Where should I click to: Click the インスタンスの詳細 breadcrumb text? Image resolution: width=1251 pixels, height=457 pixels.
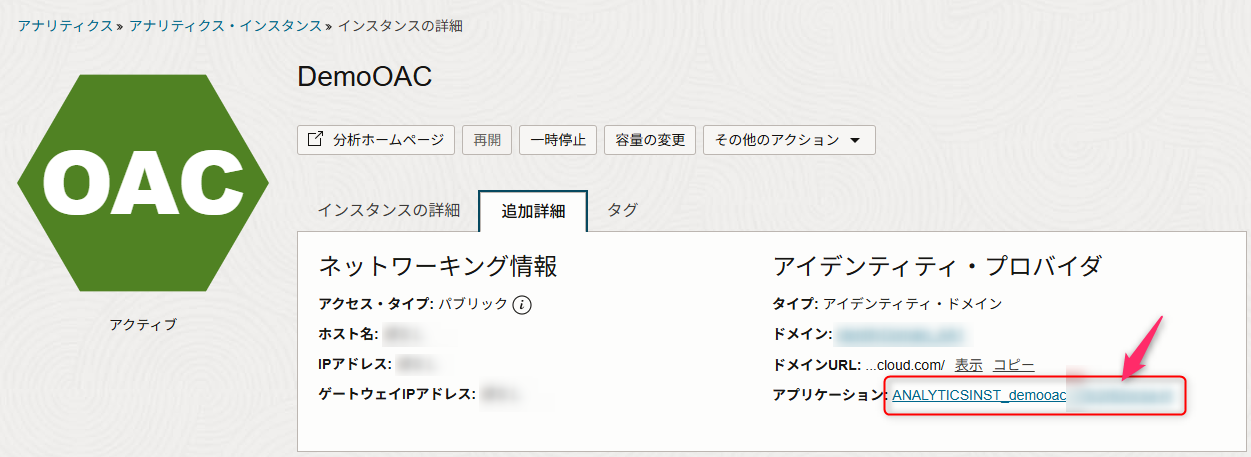click(400, 25)
